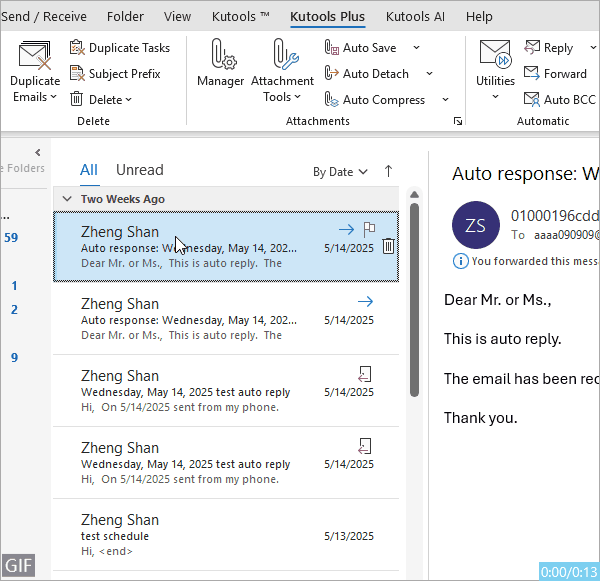
Task: Click the Subject Prefix icon
Action: (78, 73)
